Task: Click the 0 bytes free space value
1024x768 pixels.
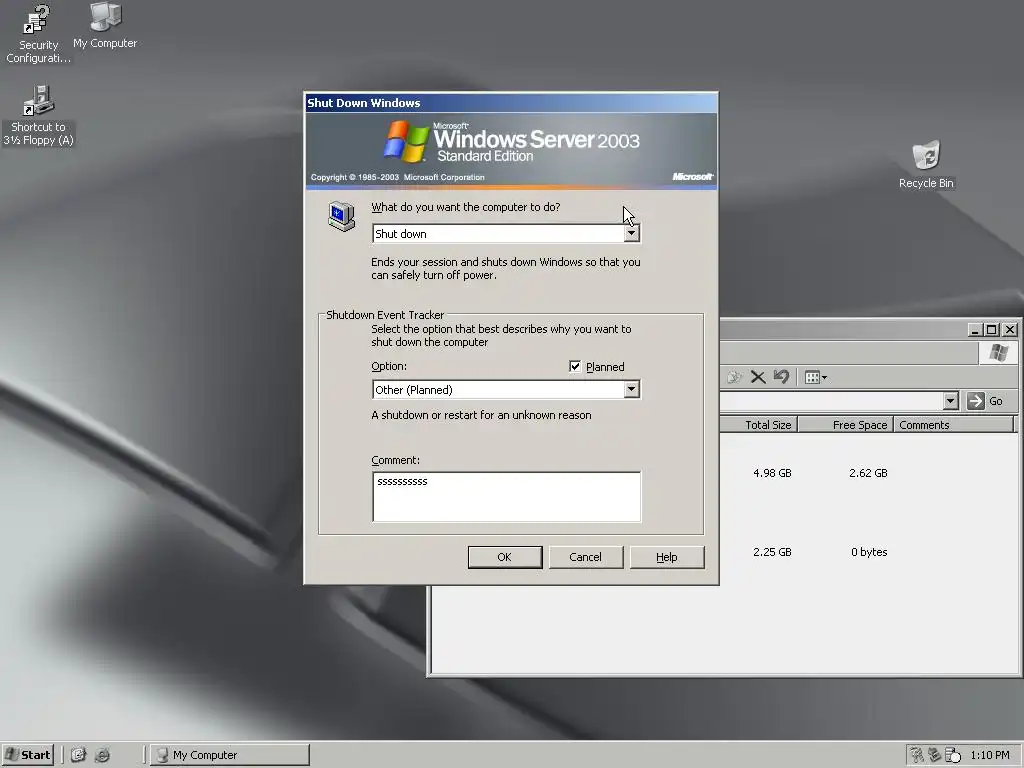Action: [869, 552]
